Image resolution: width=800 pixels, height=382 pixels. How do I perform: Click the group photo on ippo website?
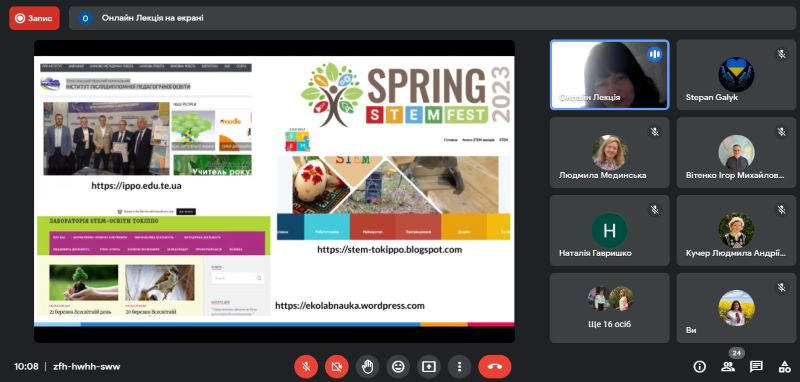[106, 138]
